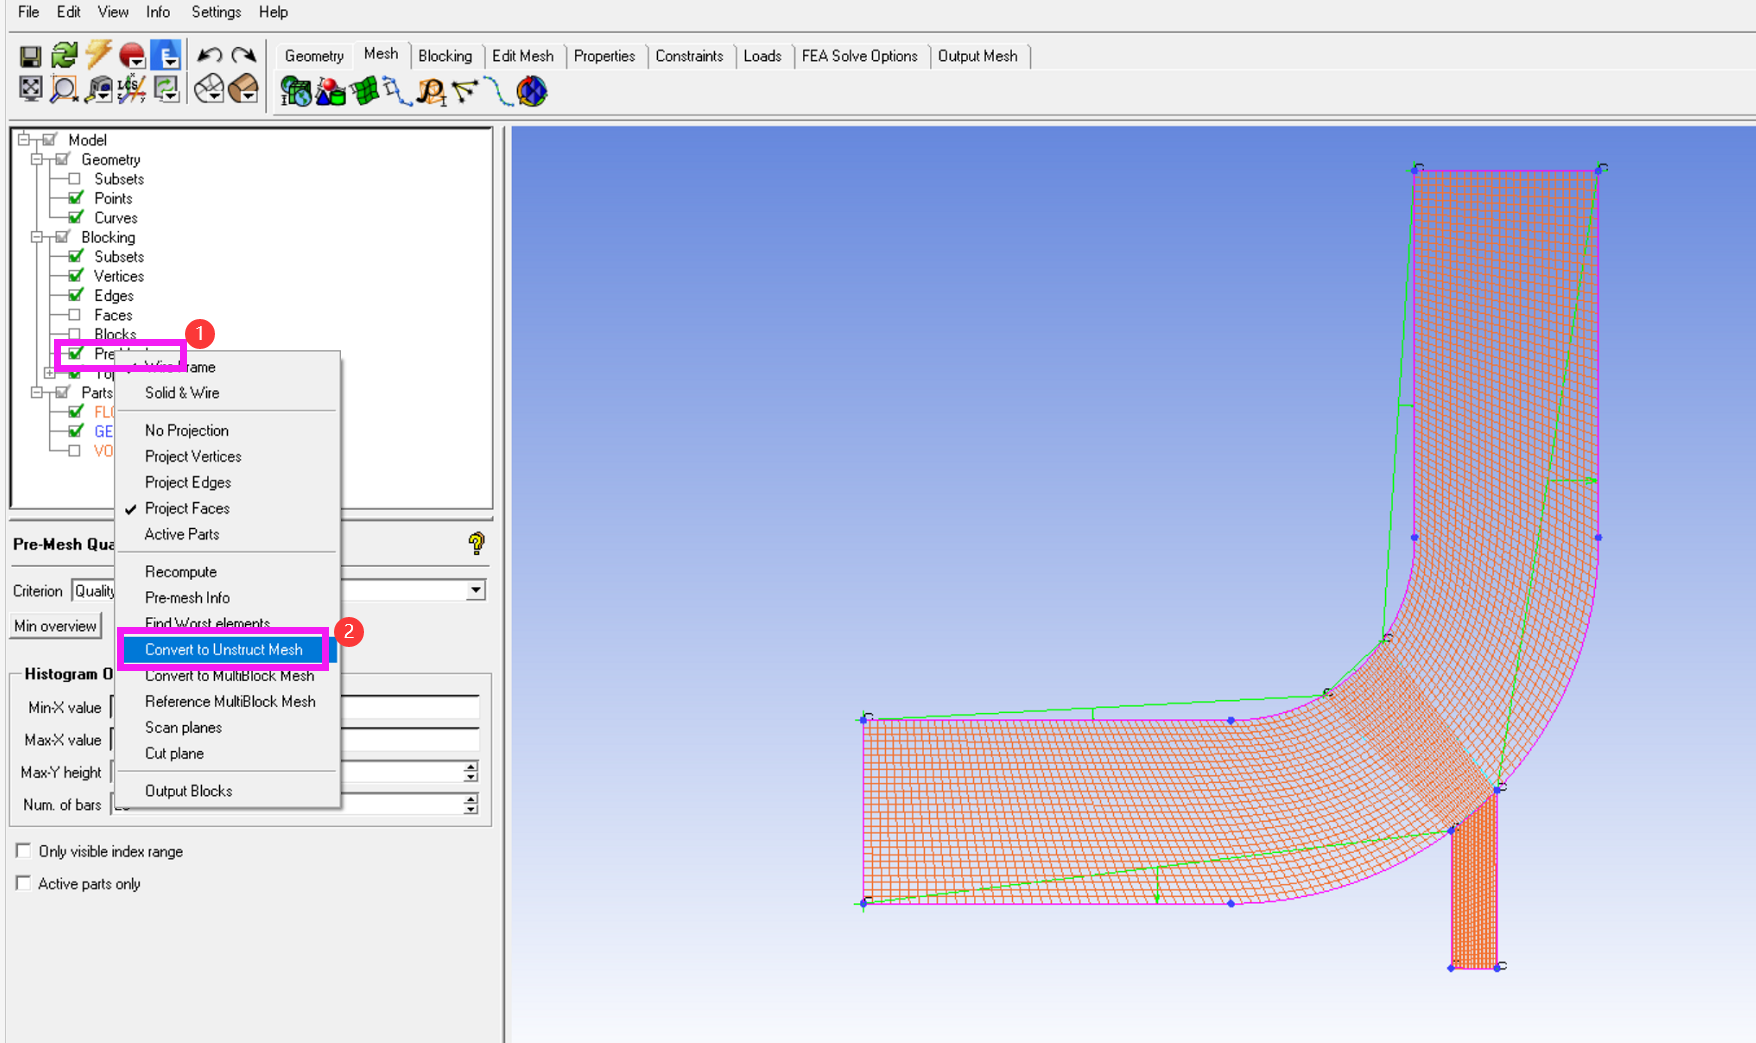
Task: Collapse the Geometry tree node
Action: [37, 159]
